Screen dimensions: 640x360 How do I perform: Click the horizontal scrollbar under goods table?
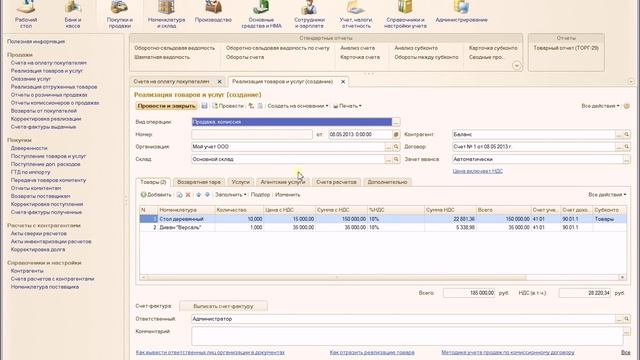pos(337,277)
